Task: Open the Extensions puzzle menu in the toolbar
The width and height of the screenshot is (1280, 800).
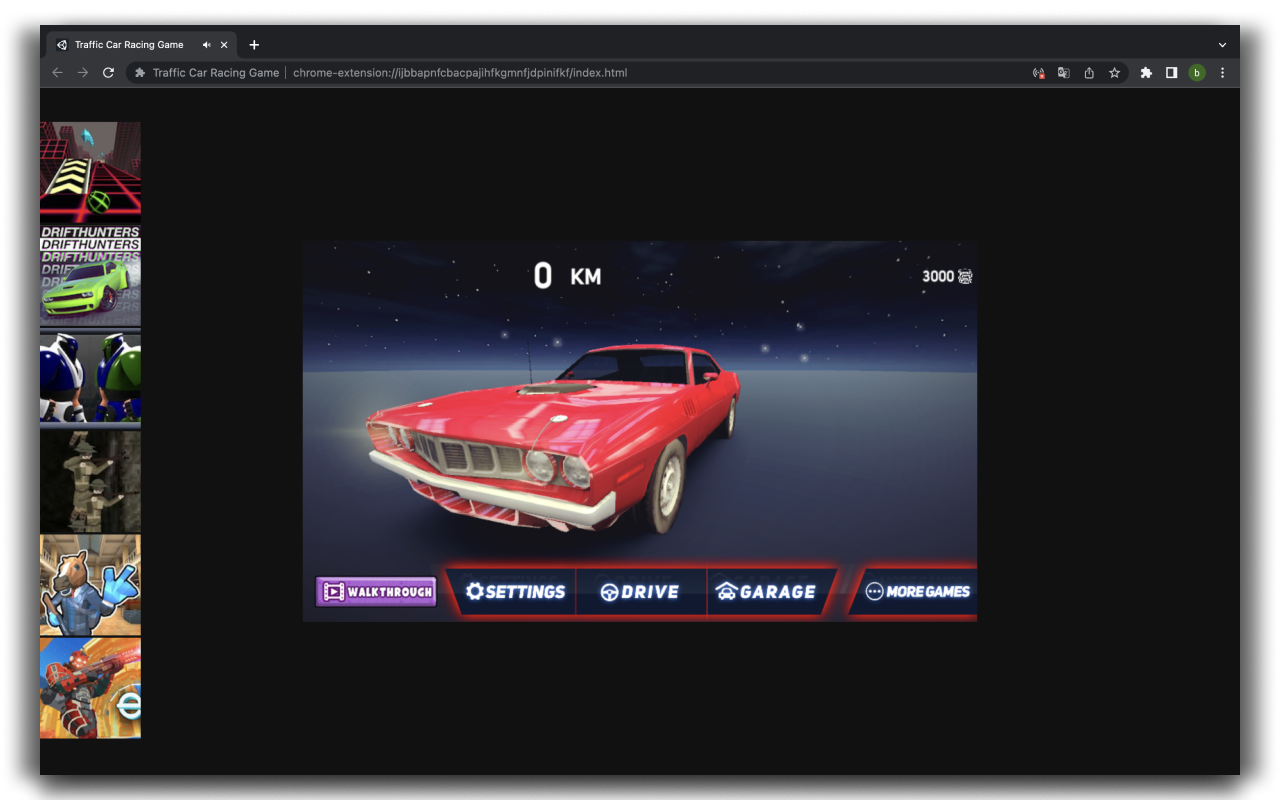Action: (1146, 73)
